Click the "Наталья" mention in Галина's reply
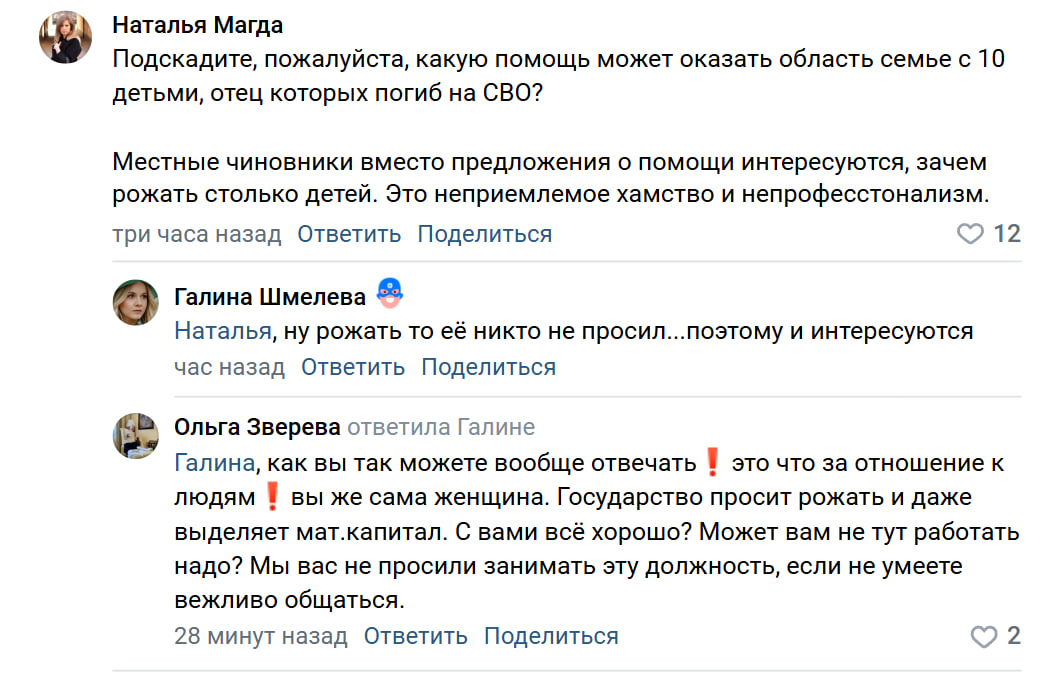 [x=222, y=331]
